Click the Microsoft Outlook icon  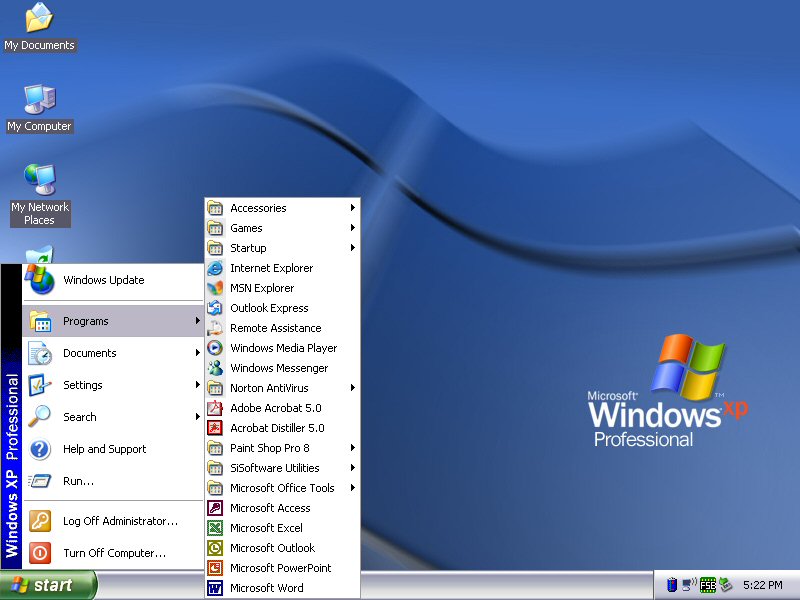point(215,548)
